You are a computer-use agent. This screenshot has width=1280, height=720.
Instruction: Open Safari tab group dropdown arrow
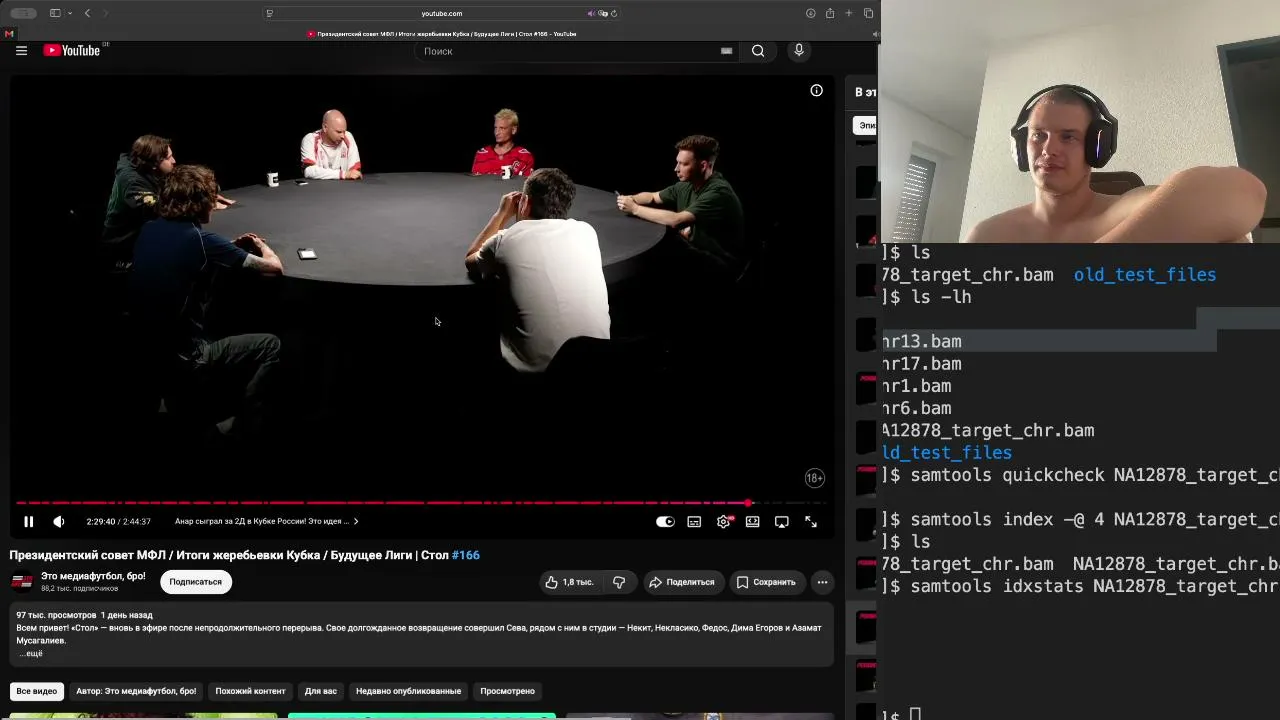coord(70,13)
